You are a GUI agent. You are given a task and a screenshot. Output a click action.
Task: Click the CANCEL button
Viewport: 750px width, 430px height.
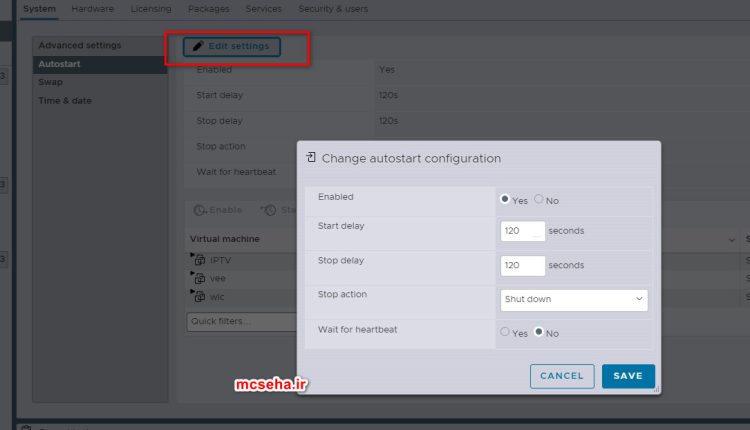tap(561, 376)
